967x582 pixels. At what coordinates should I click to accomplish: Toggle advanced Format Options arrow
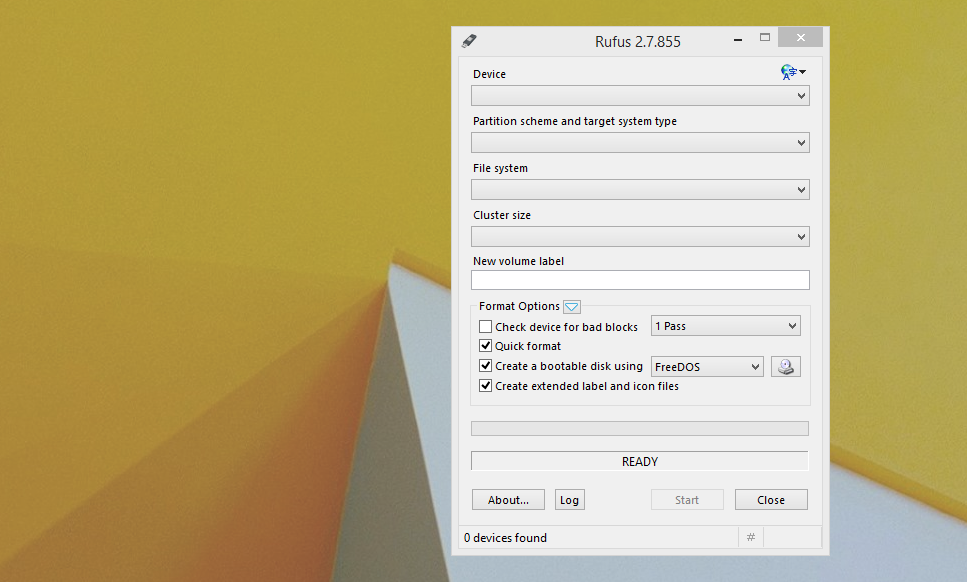[x=572, y=306]
